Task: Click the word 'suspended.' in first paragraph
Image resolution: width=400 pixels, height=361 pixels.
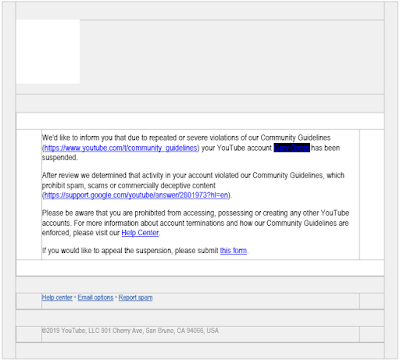Action: click(x=60, y=157)
